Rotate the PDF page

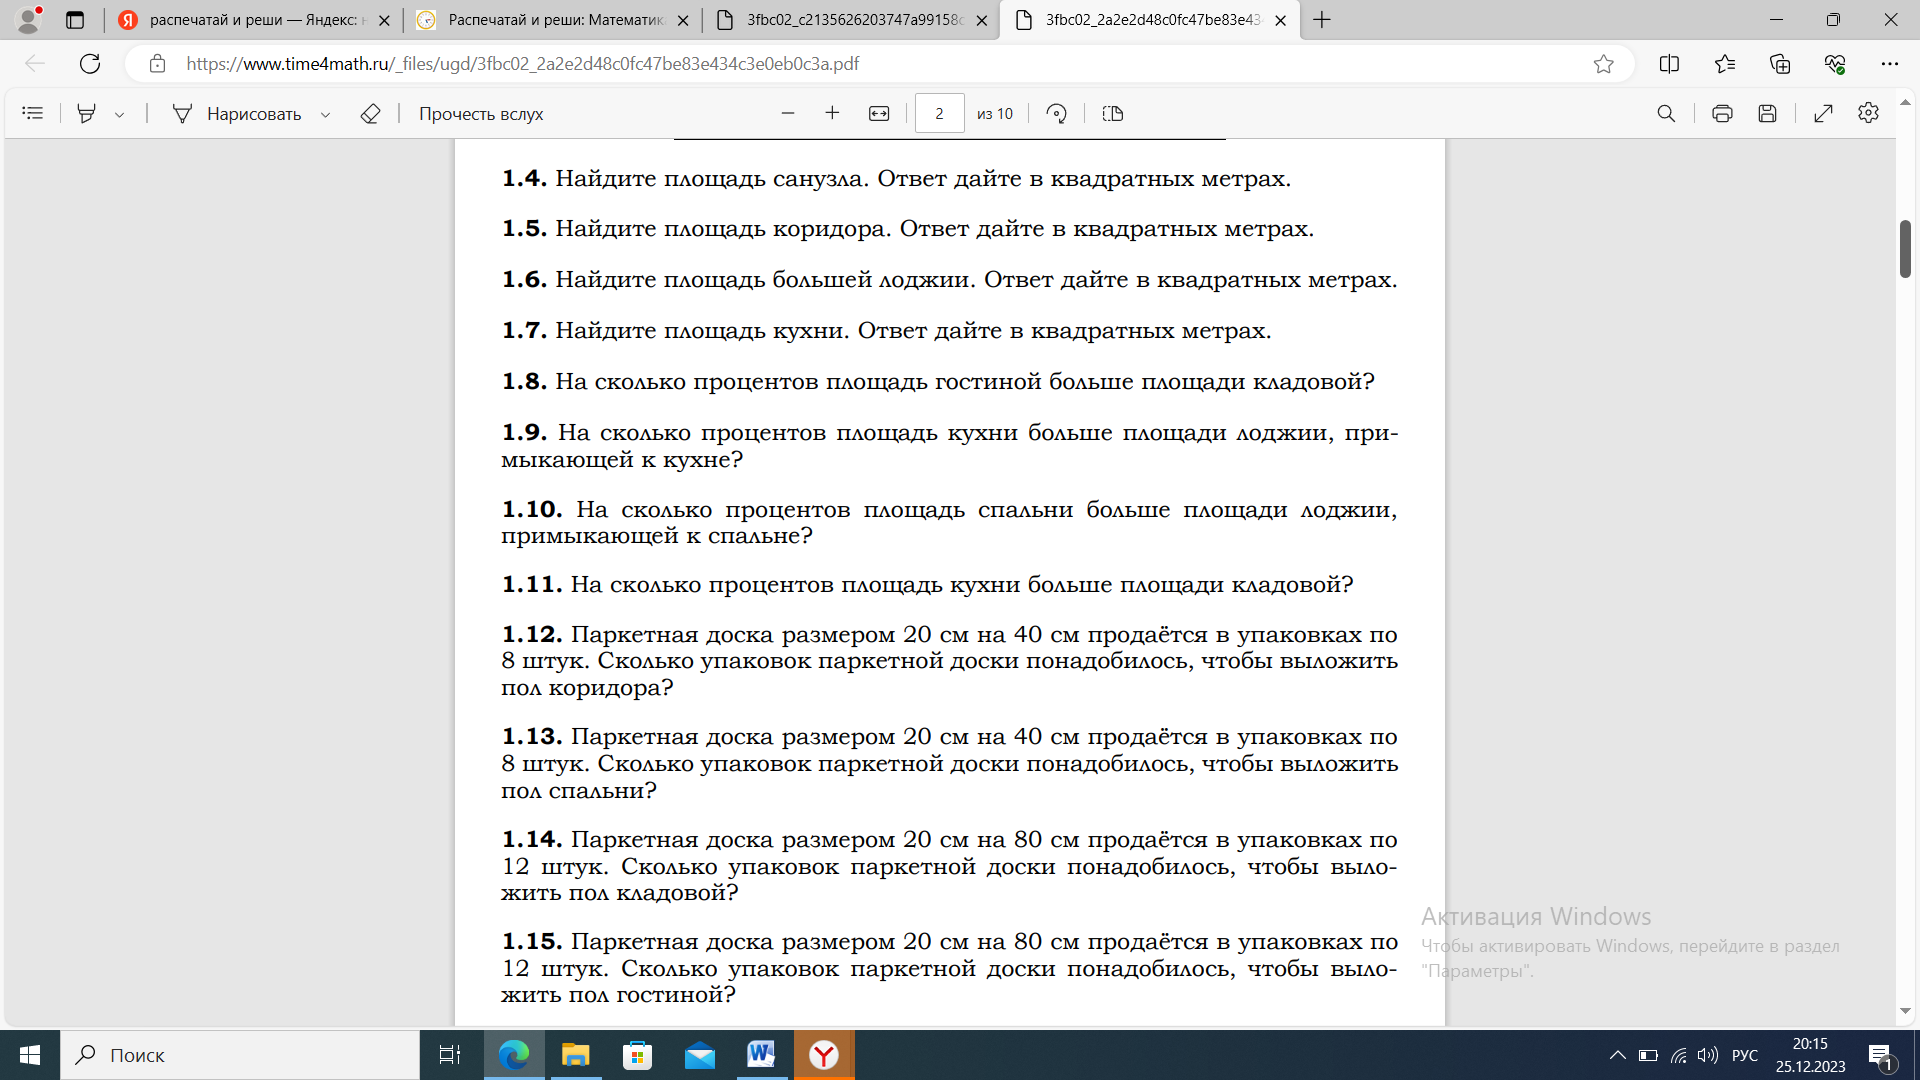tap(1057, 113)
